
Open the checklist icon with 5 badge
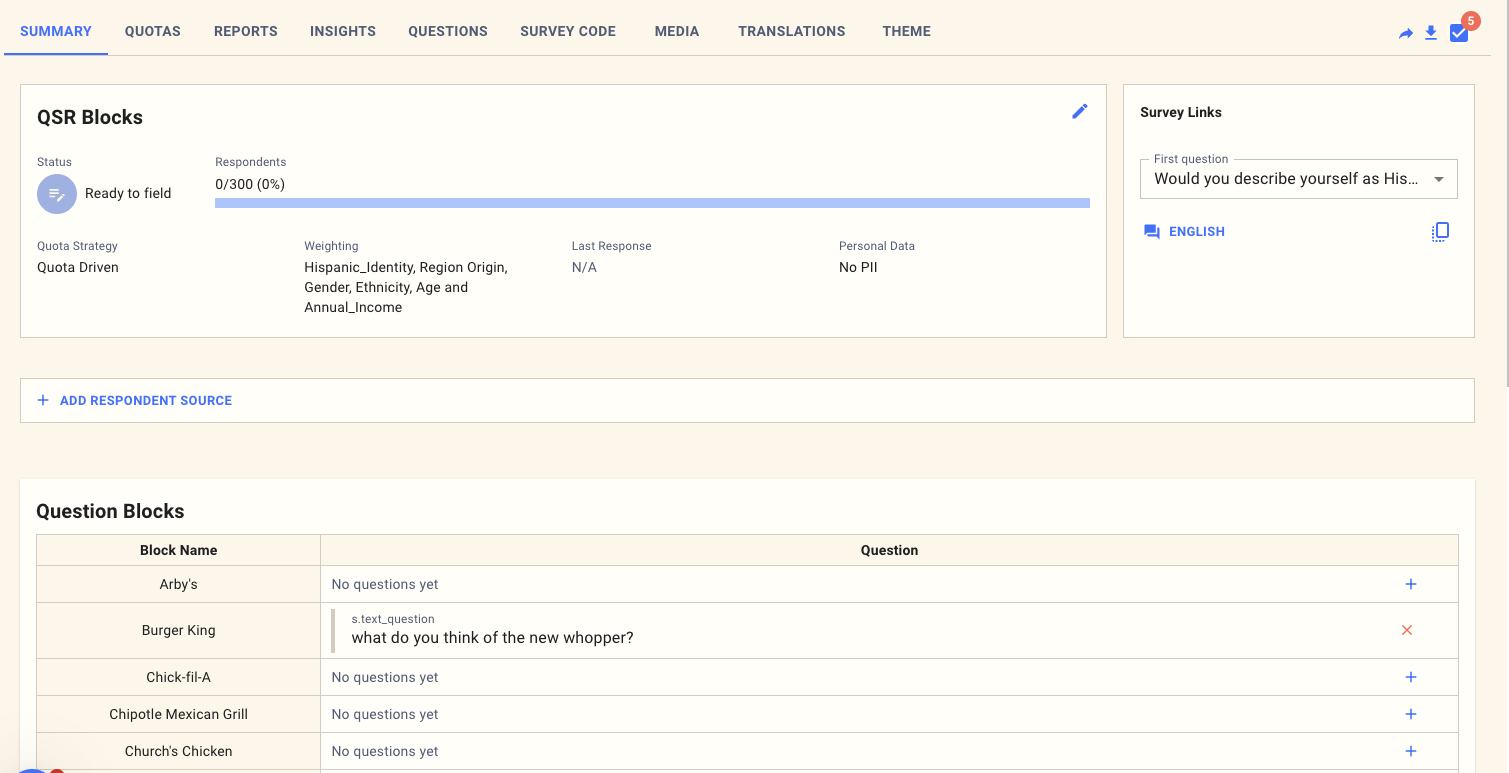click(1459, 33)
